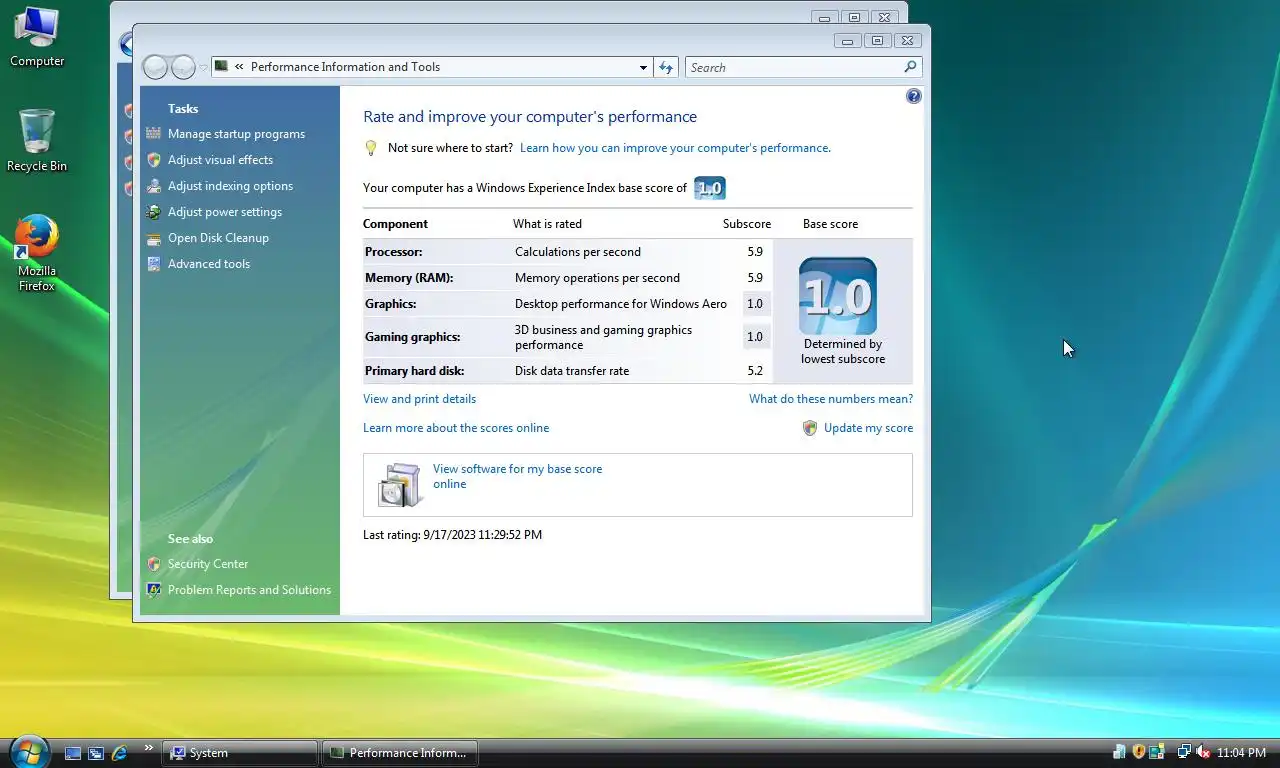This screenshot has height=768, width=1280.
Task: Click the Gaming graphics row label
Action: click(412, 337)
